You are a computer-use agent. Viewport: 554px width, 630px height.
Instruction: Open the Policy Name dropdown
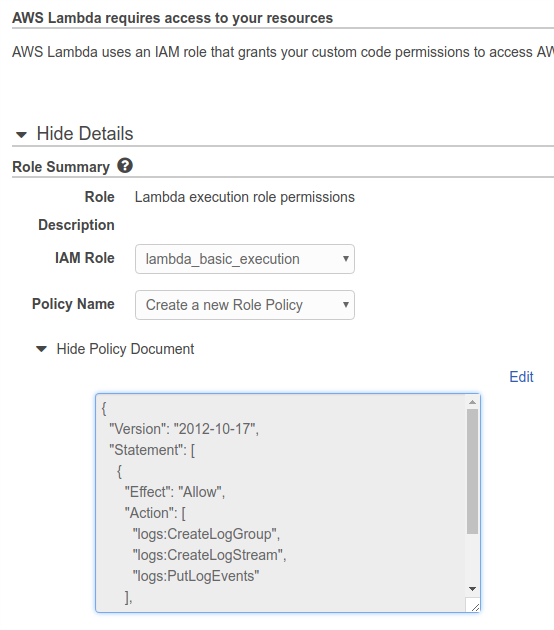245,305
